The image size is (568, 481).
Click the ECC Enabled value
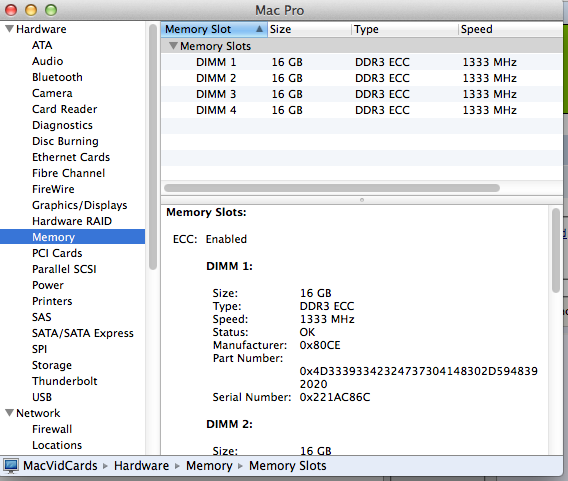226,239
